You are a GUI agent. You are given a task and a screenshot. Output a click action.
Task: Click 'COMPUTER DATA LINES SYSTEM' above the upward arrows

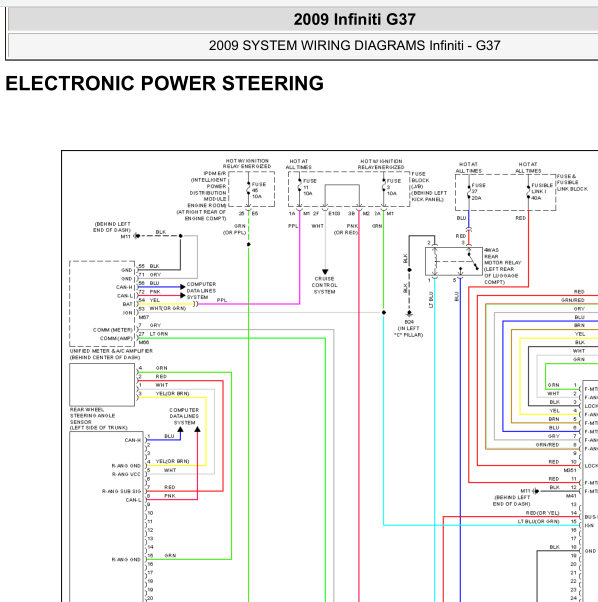184,416
